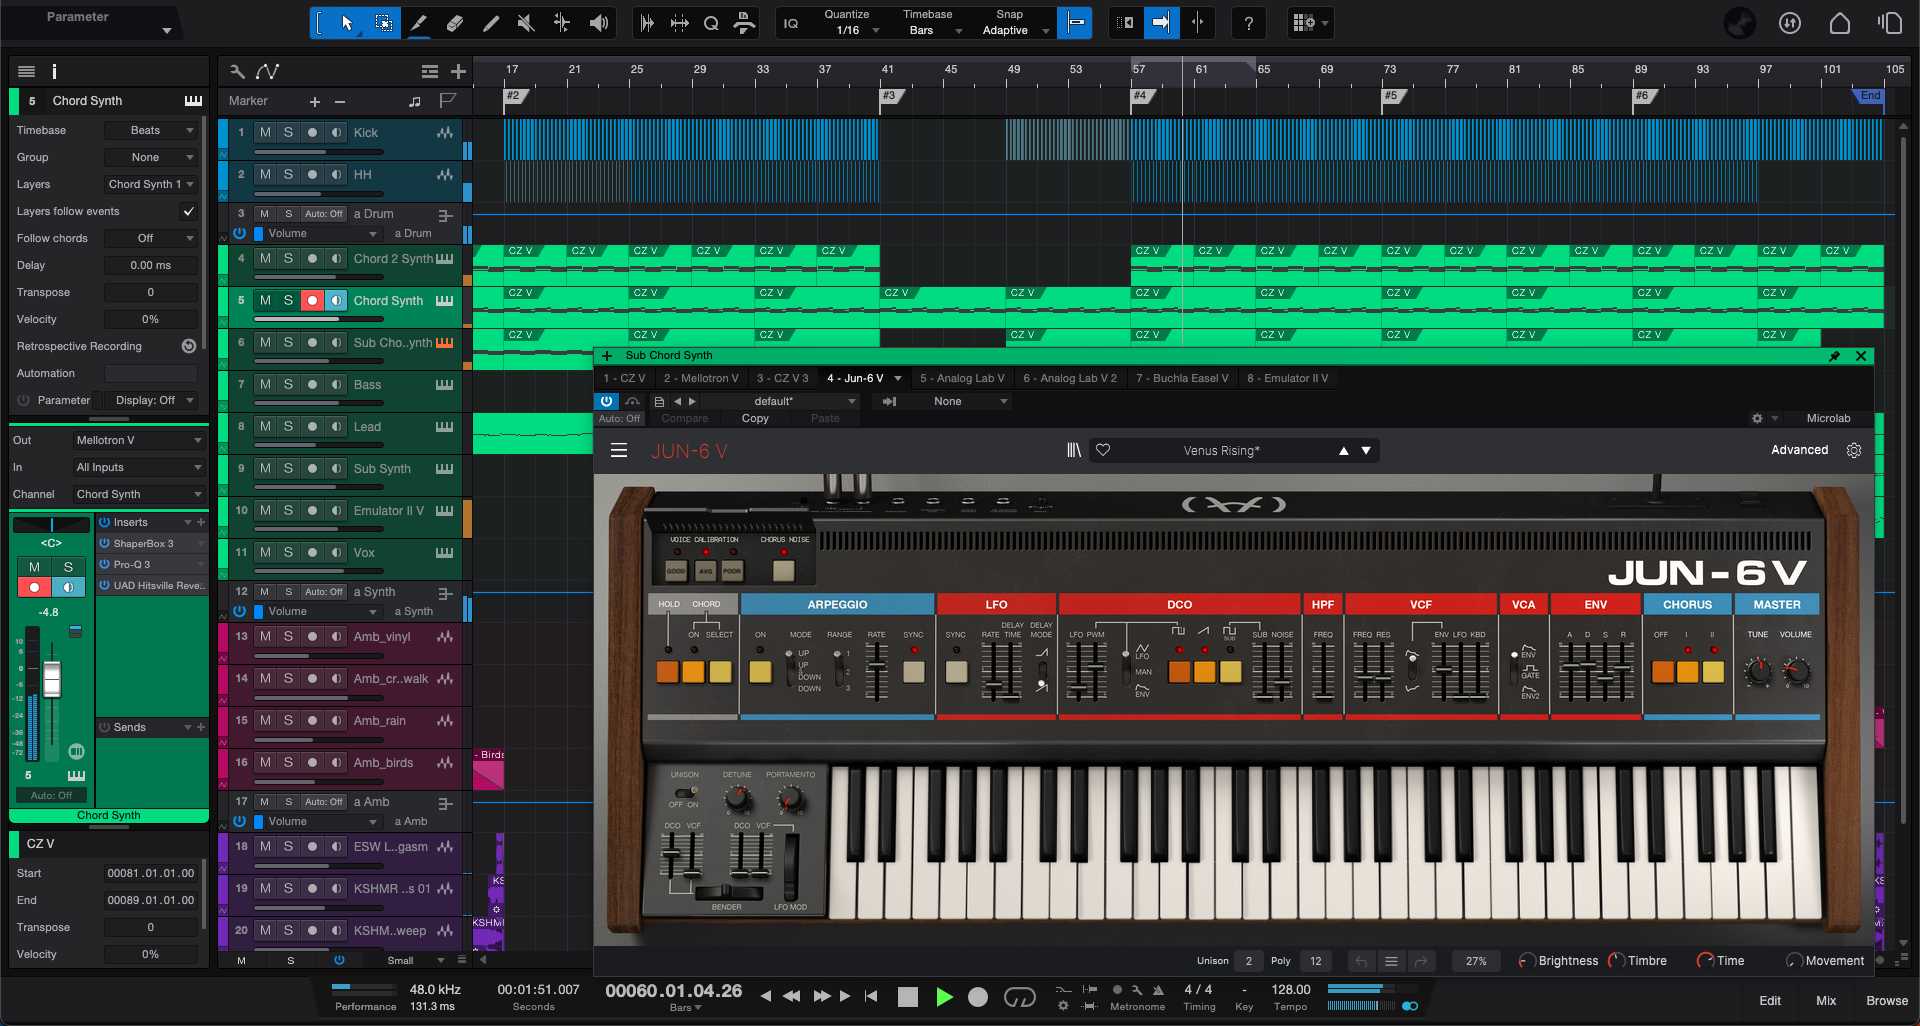Open the Follow chords Off dropdown

pos(151,238)
